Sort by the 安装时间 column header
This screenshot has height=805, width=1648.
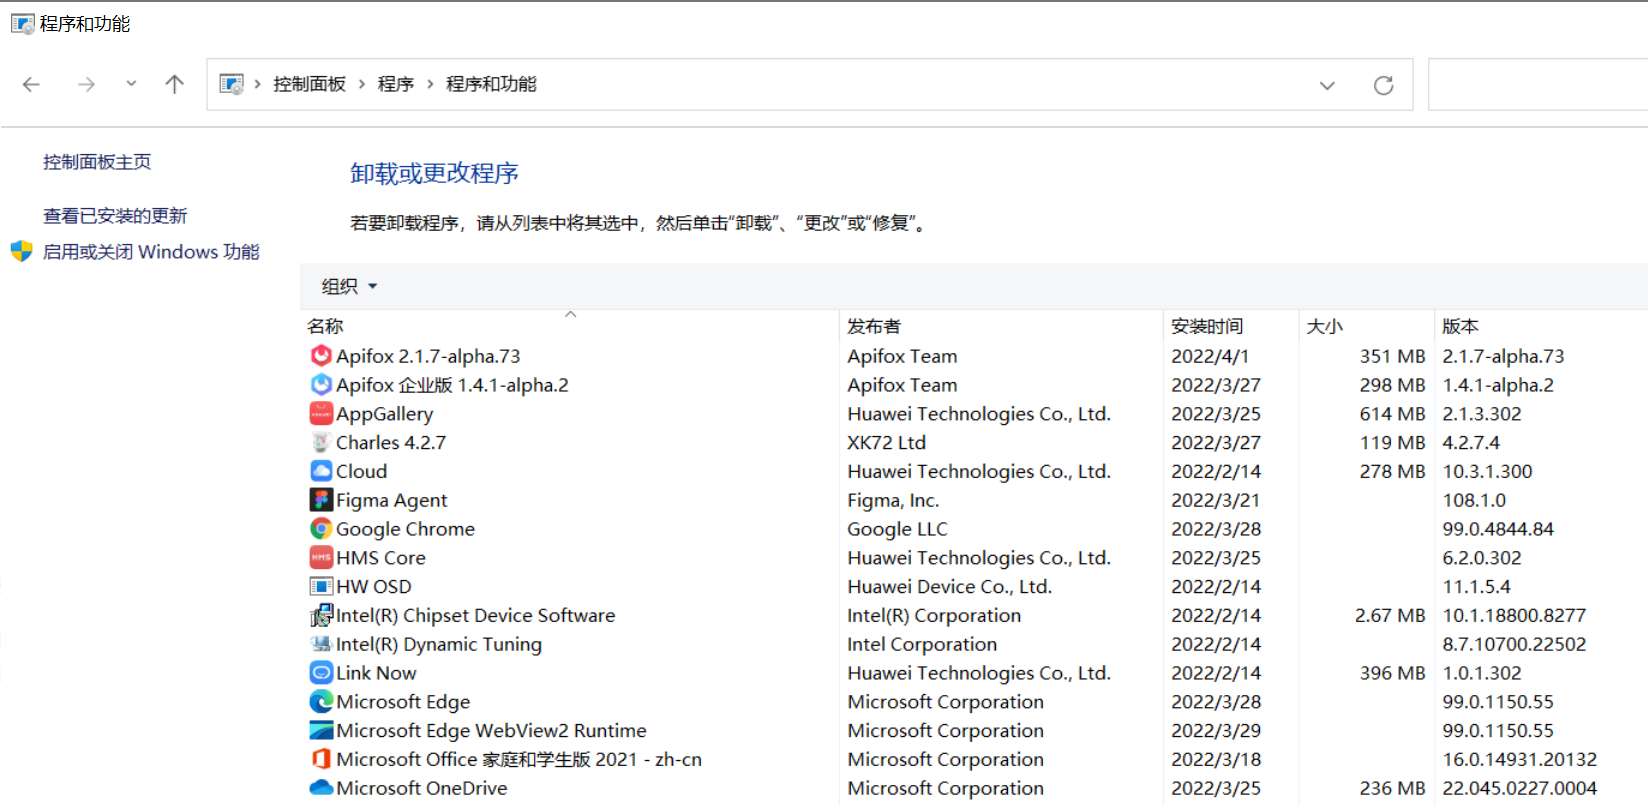click(1207, 326)
